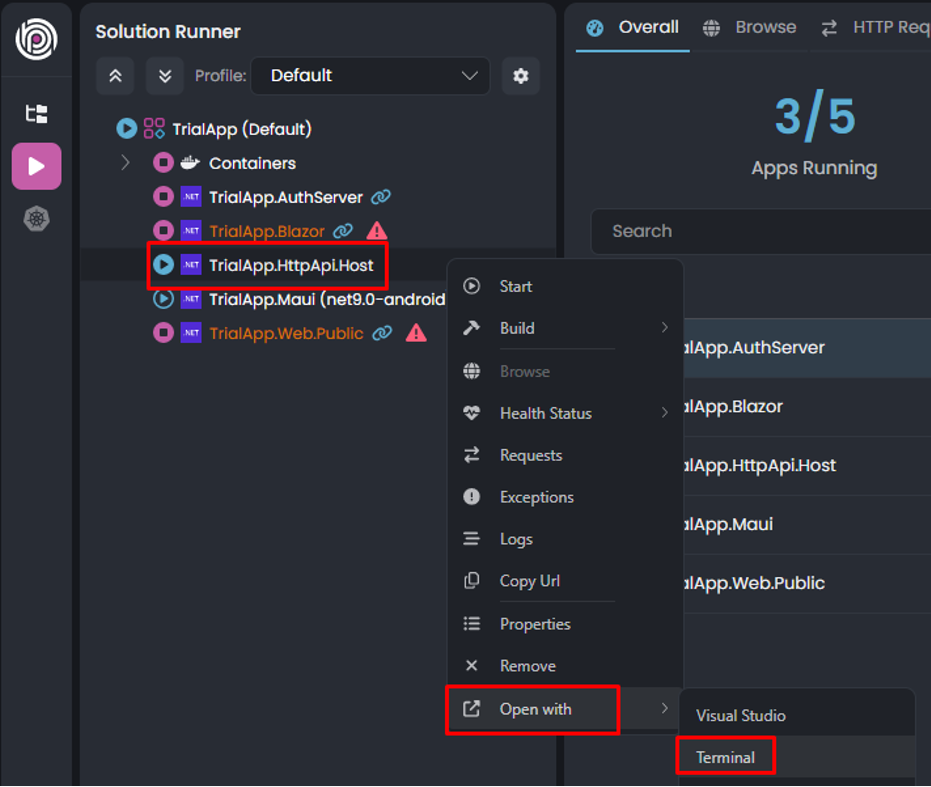
Task: Click Copy Url in the context menu
Action: point(529,581)
